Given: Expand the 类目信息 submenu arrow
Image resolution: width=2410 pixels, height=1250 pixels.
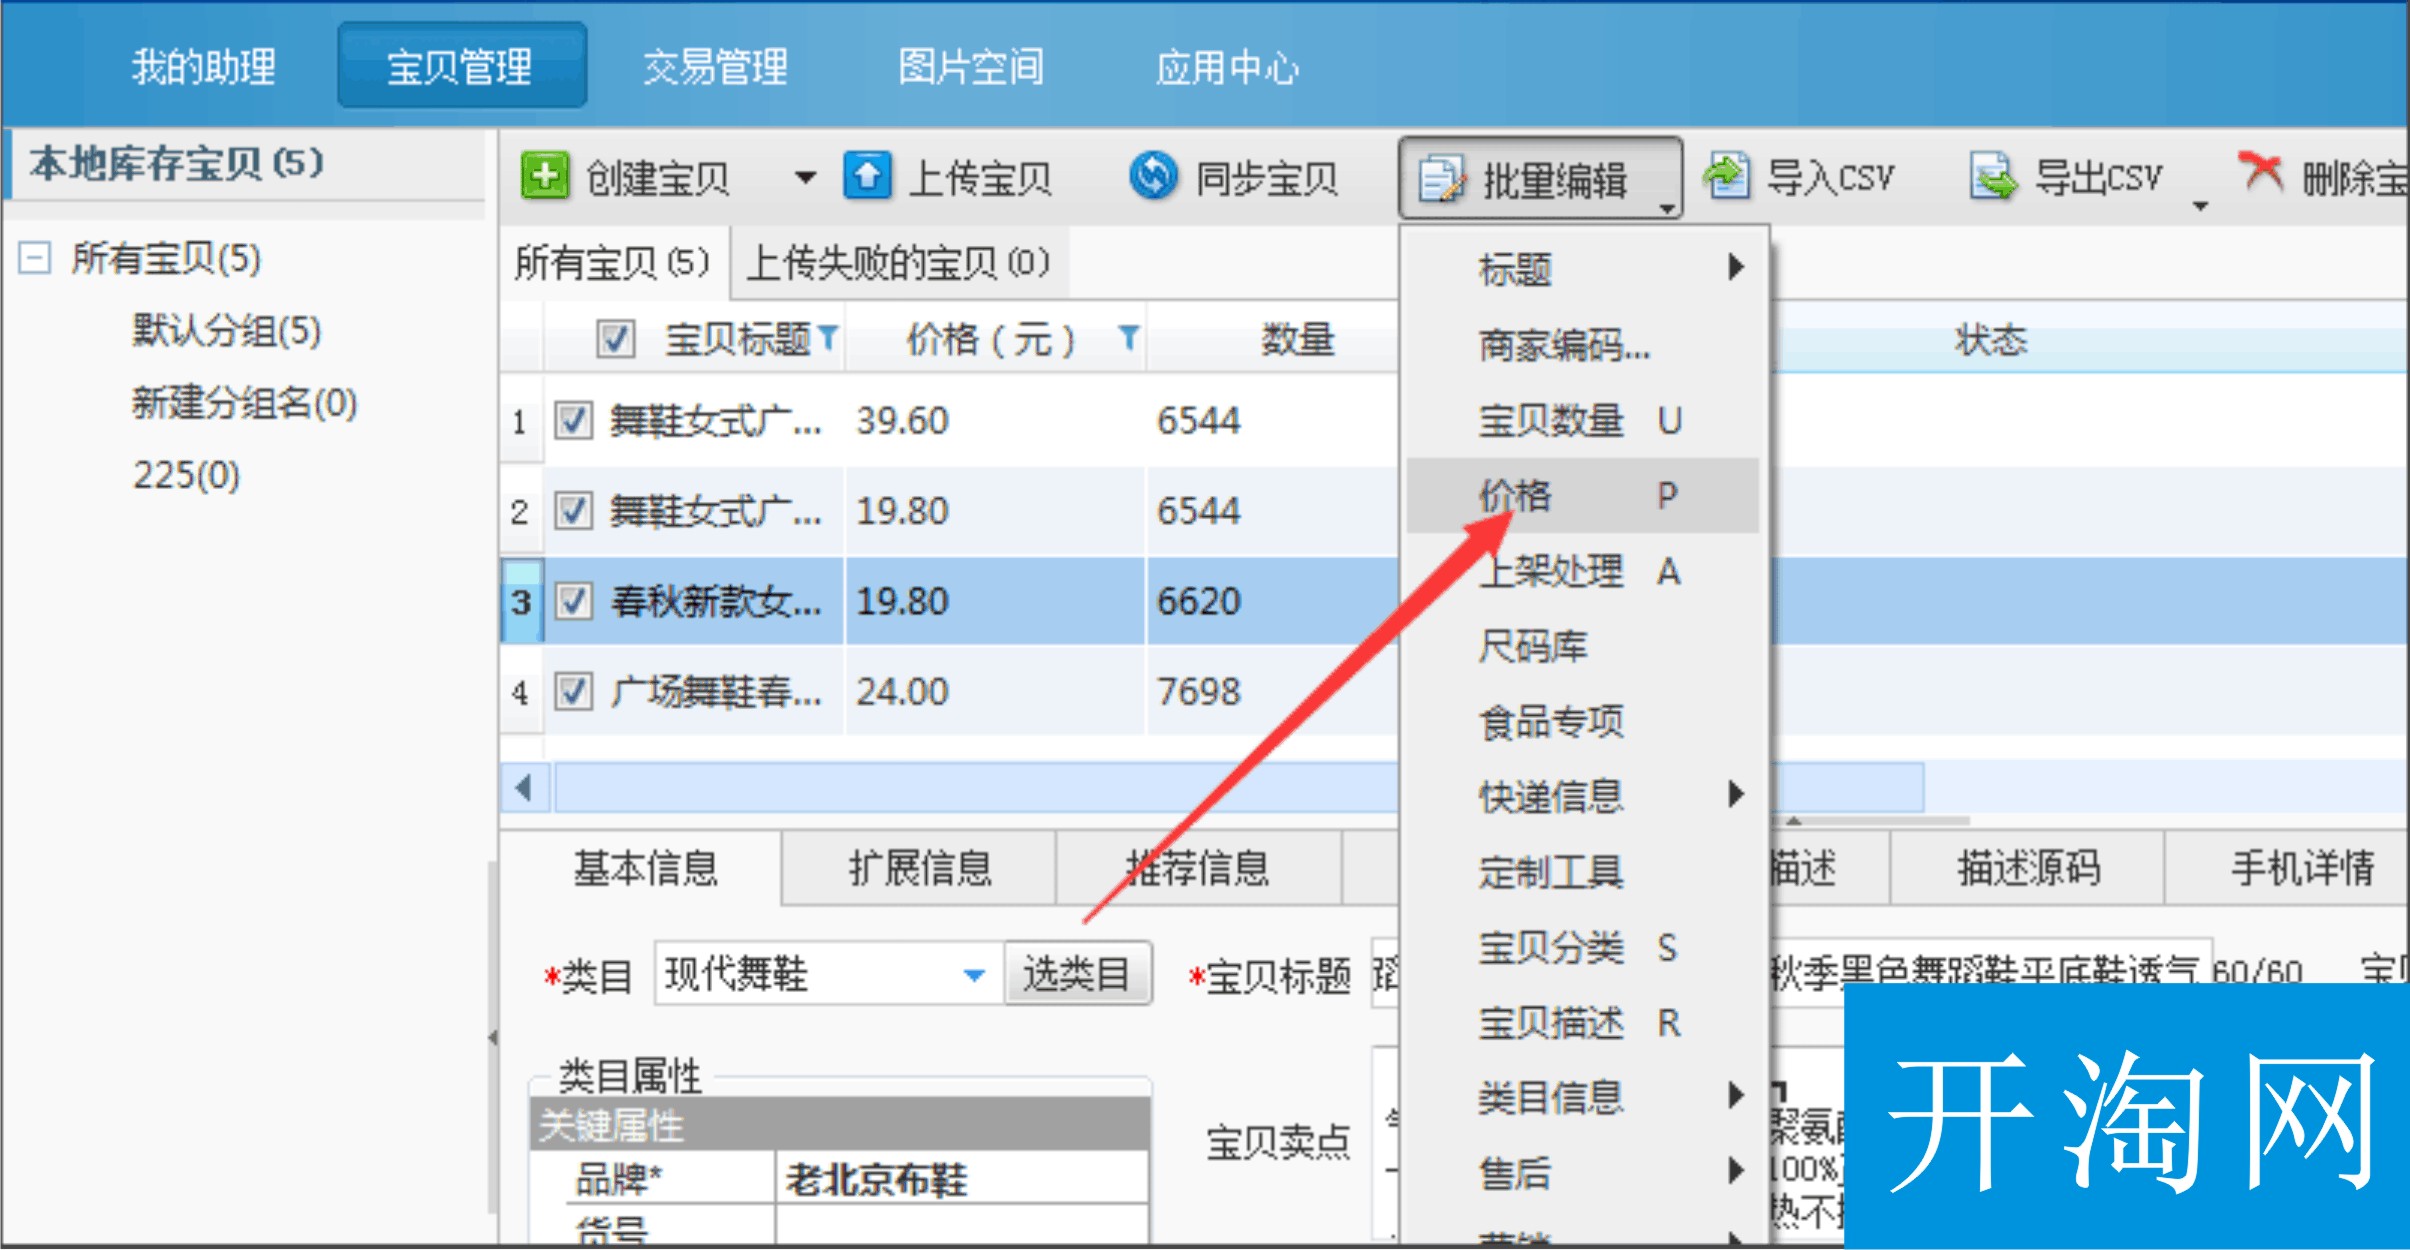Looking at the screenshot, I should pos(1736,1095).
